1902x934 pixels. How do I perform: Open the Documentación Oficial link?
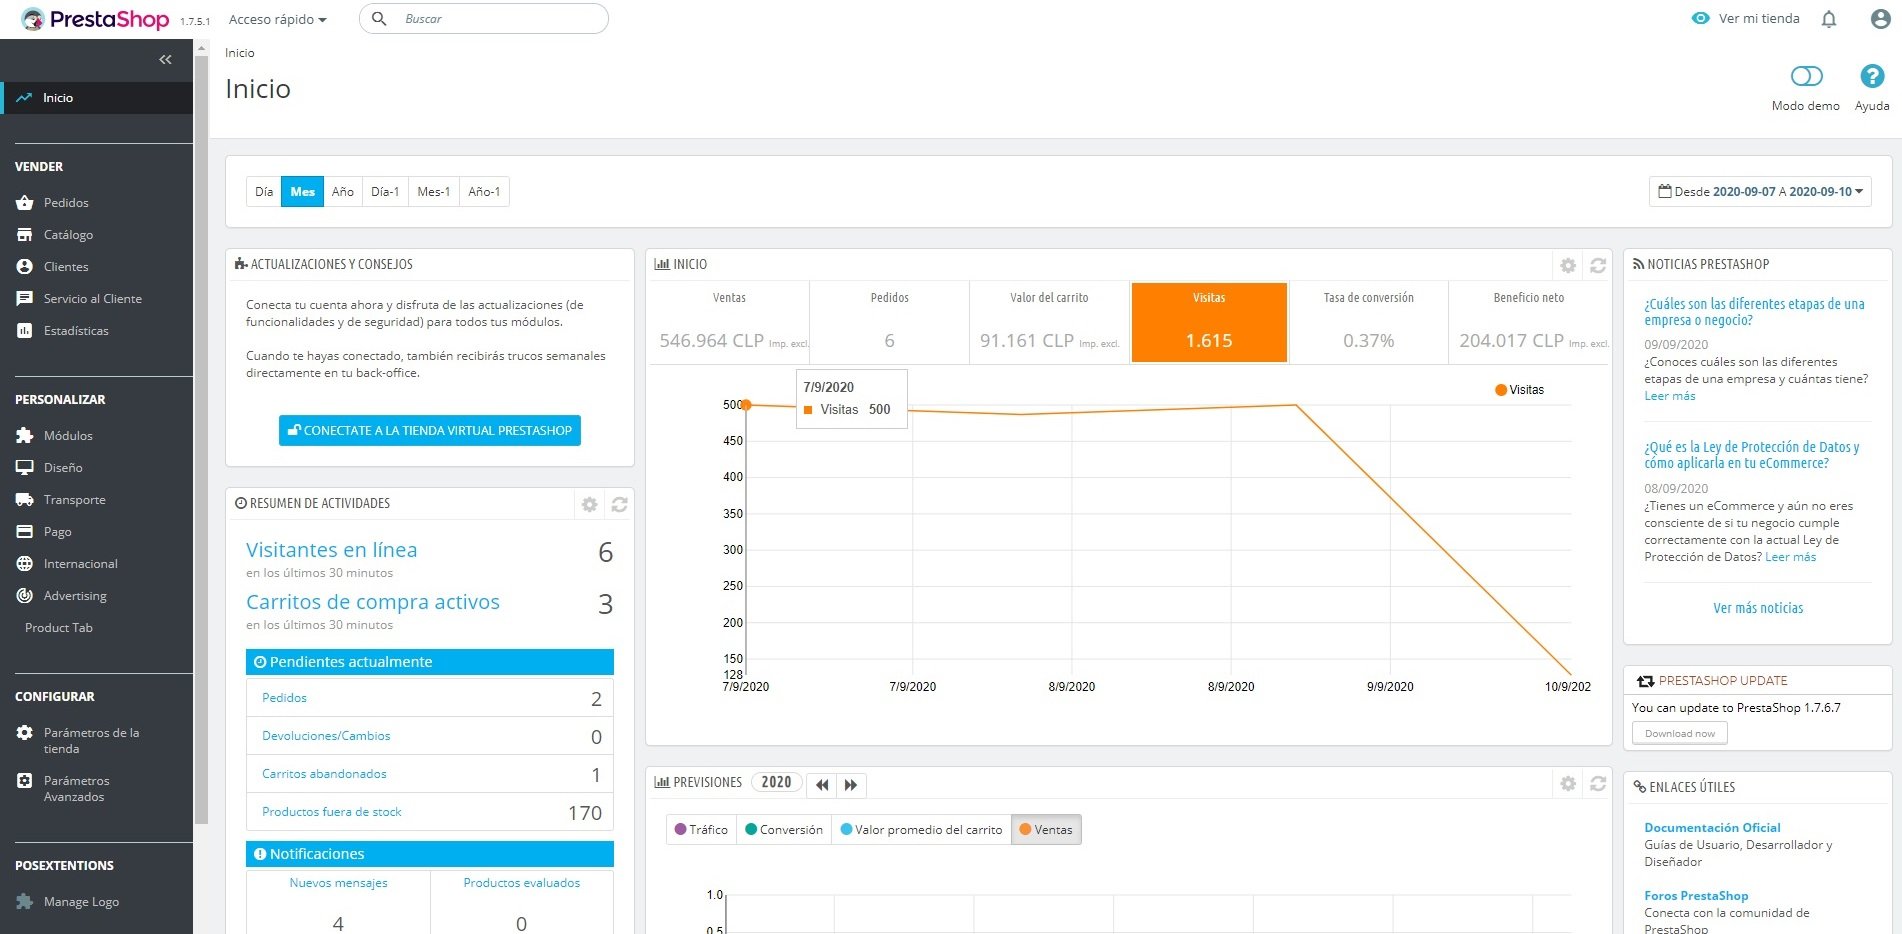[x=1712, y=828]
